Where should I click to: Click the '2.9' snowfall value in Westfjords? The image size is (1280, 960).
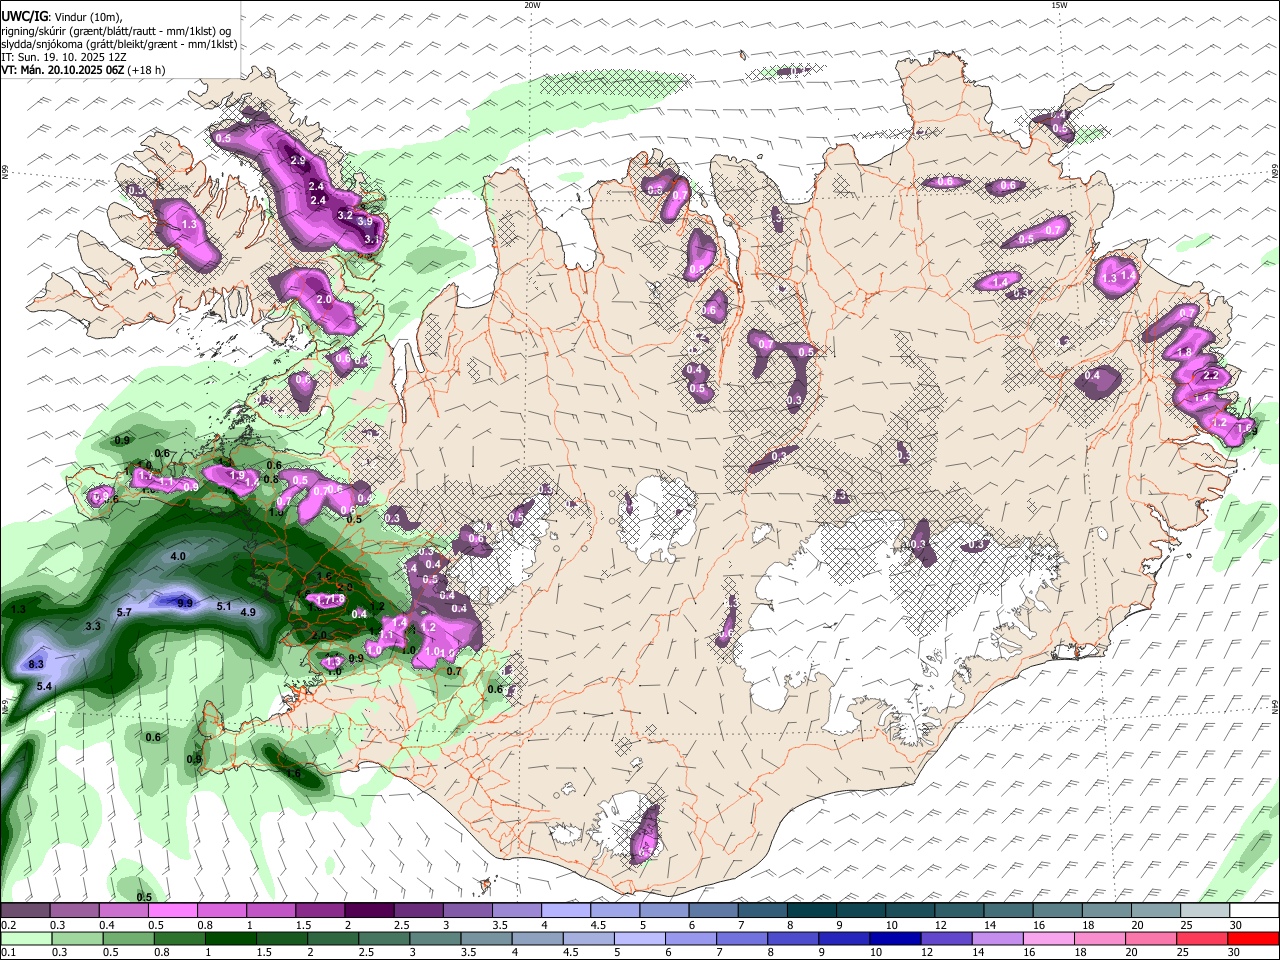(298, 161)
